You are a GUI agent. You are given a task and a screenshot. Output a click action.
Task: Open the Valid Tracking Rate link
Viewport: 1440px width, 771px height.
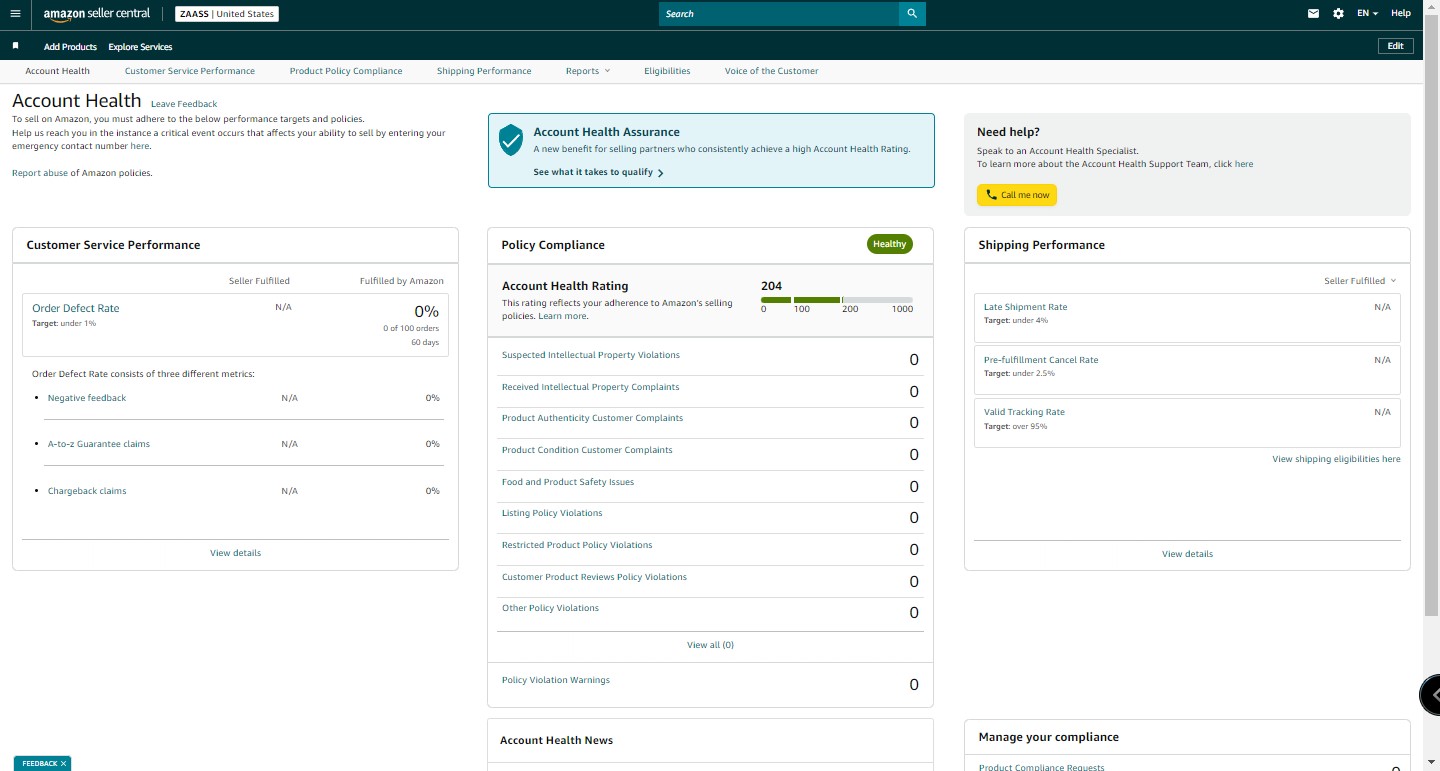pyautogui.click(x=1024, y=412)
